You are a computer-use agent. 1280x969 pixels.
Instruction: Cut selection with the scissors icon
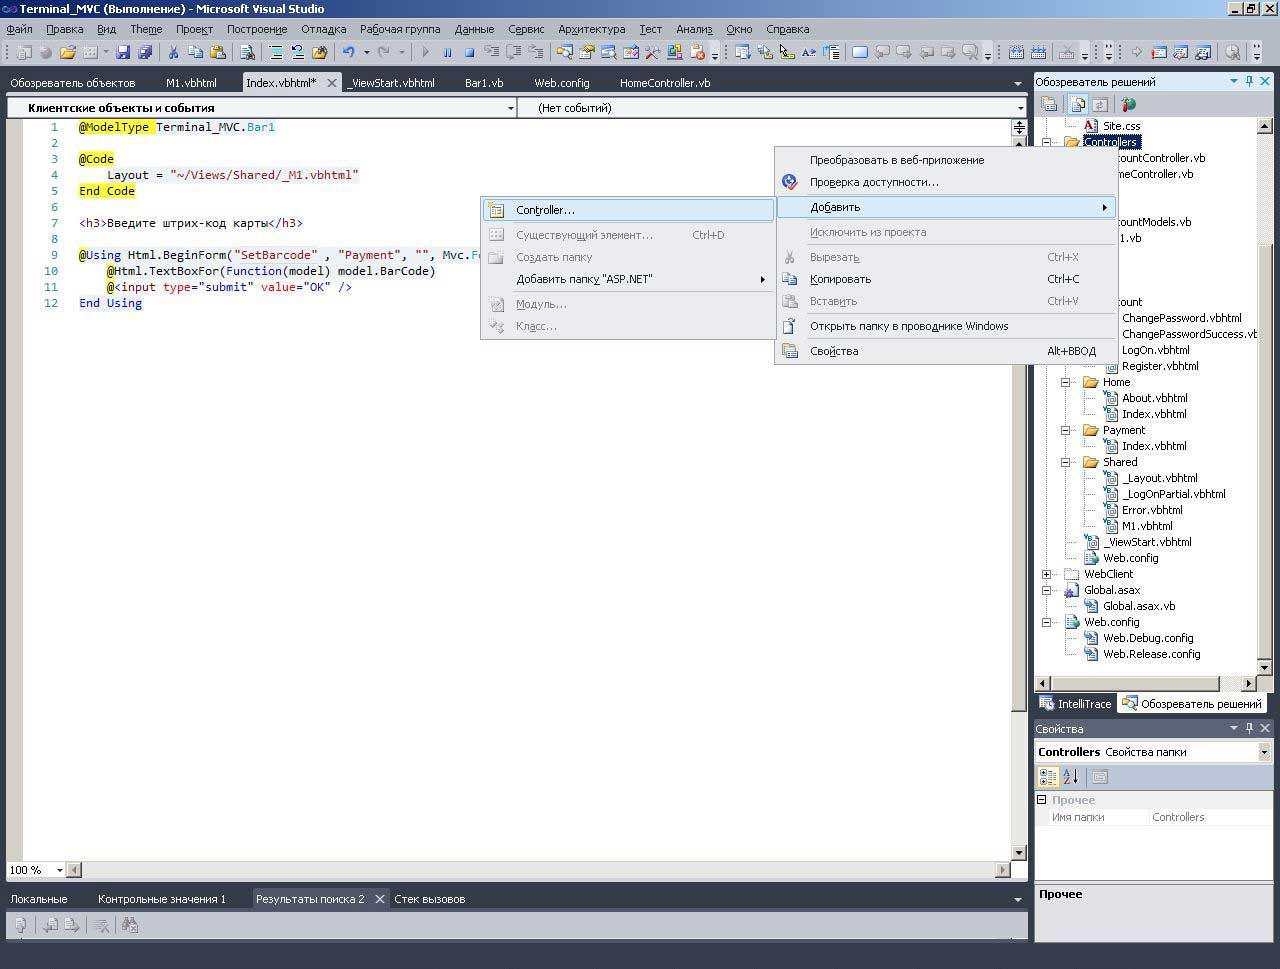pyautogui.click(x=173, y=52)
